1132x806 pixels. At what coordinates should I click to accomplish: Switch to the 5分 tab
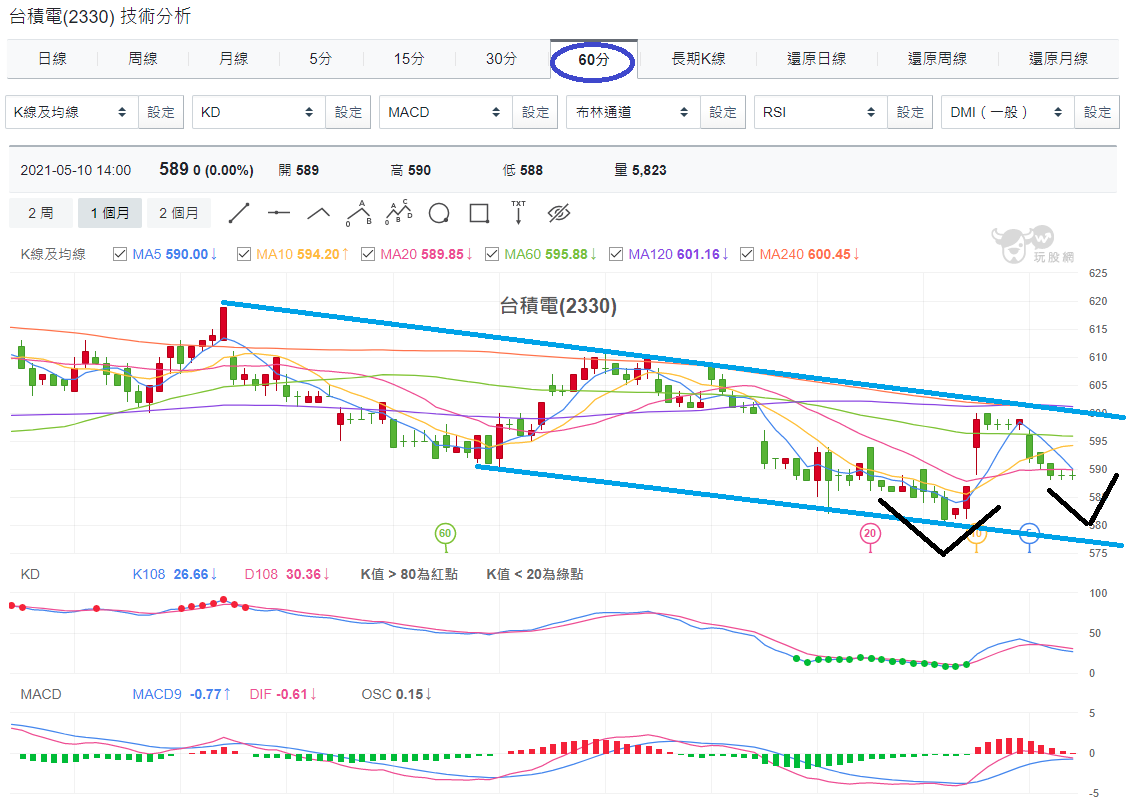click(x=321, y=58)
